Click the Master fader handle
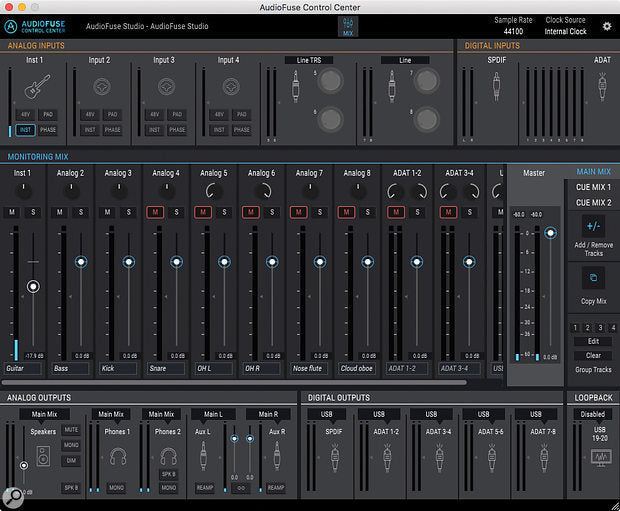Image resolution: width=620 pixels, height=511 pixels. (550, 233)
